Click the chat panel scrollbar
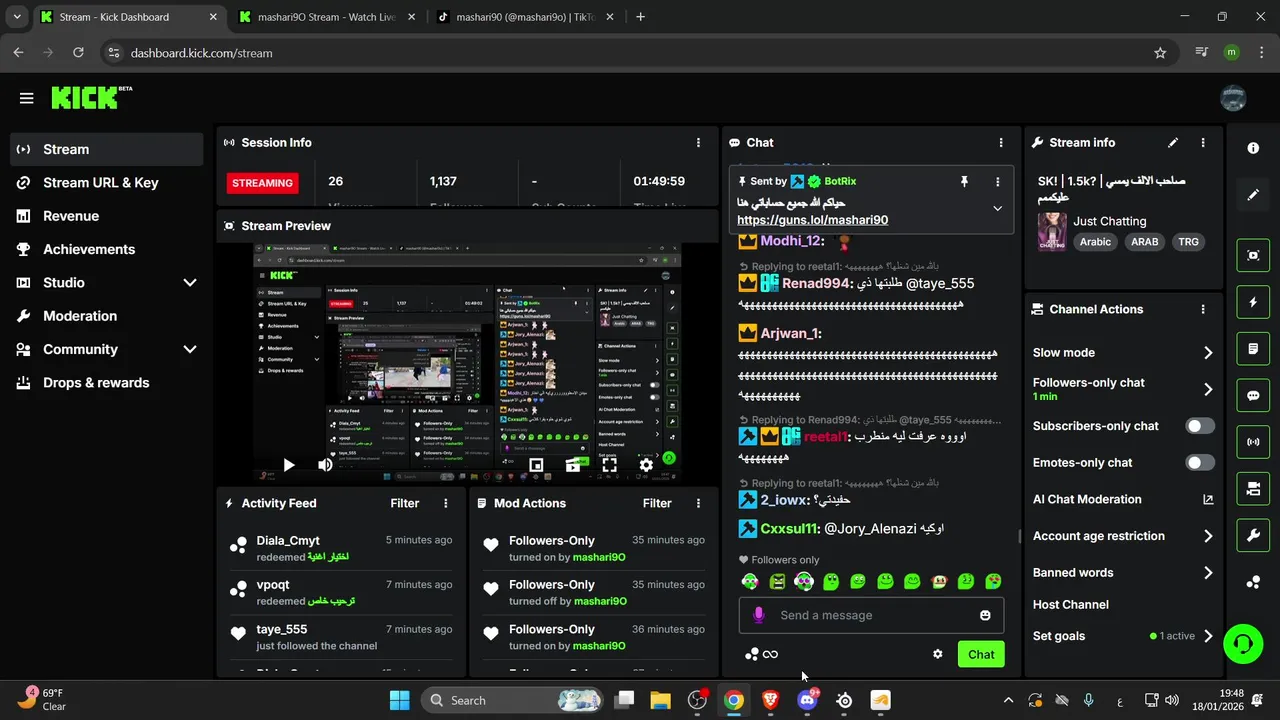 coord(1019,536)
